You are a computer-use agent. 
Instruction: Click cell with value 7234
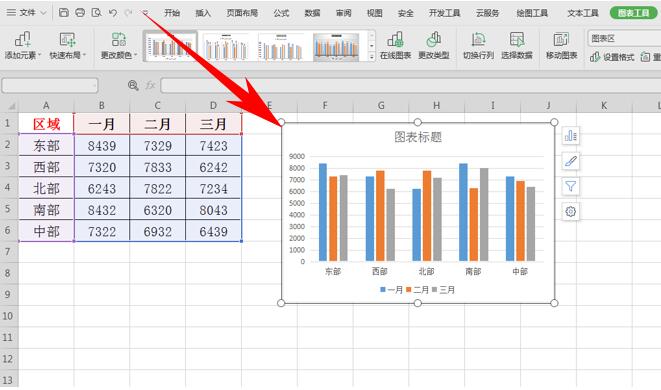[213, 188]
